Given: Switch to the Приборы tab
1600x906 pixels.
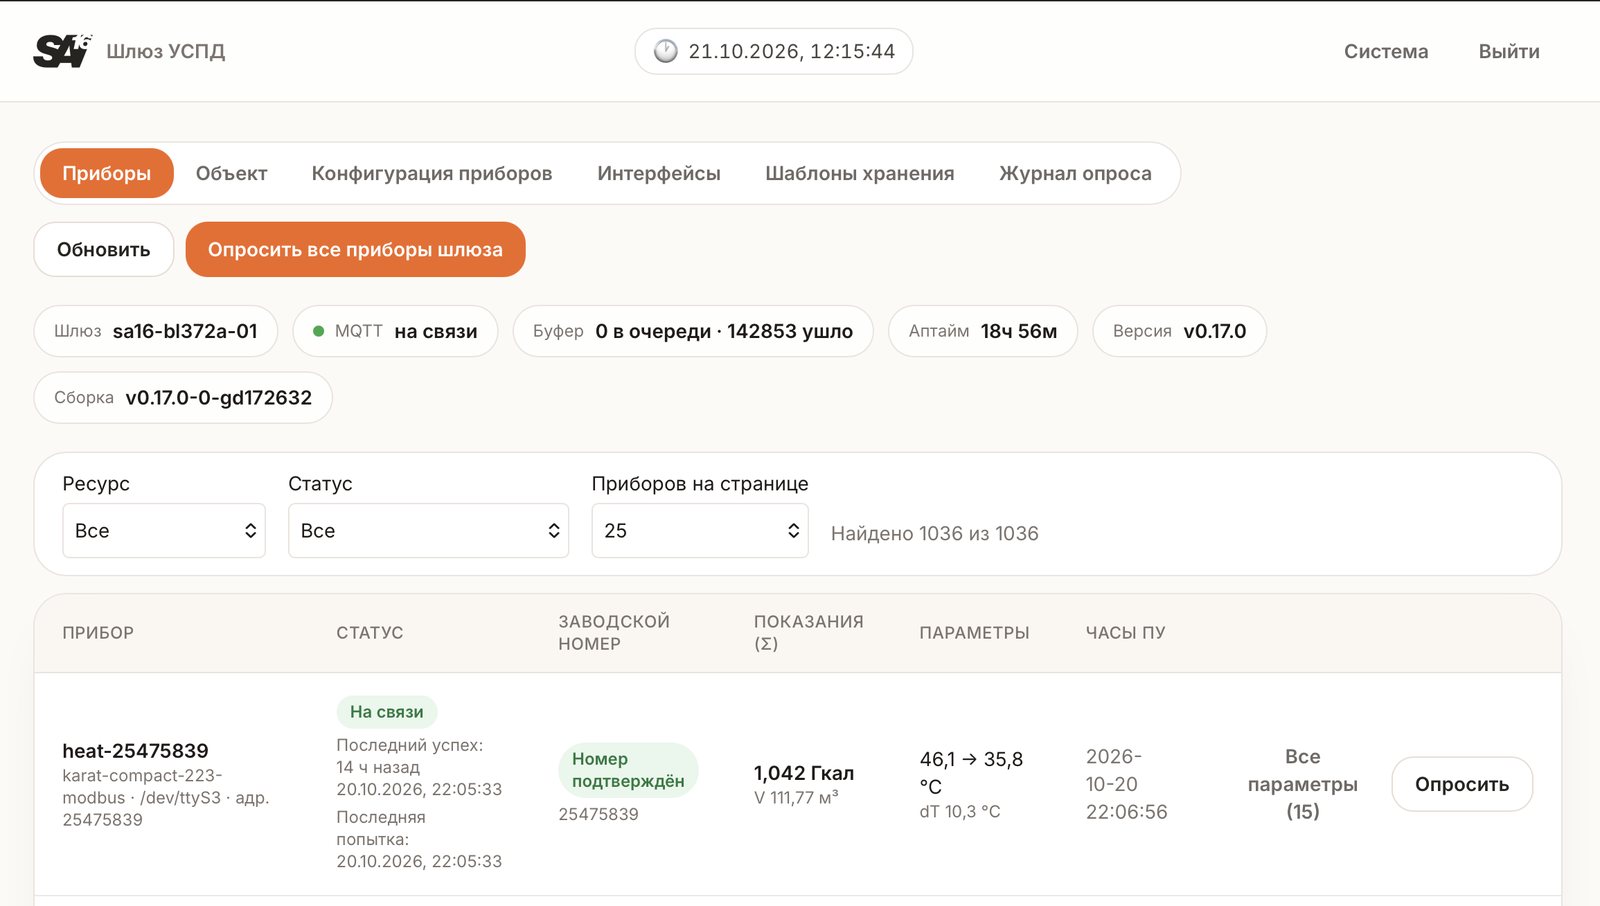Looking at the screenshot, I should pyautogui.click(x=107, y=173).
